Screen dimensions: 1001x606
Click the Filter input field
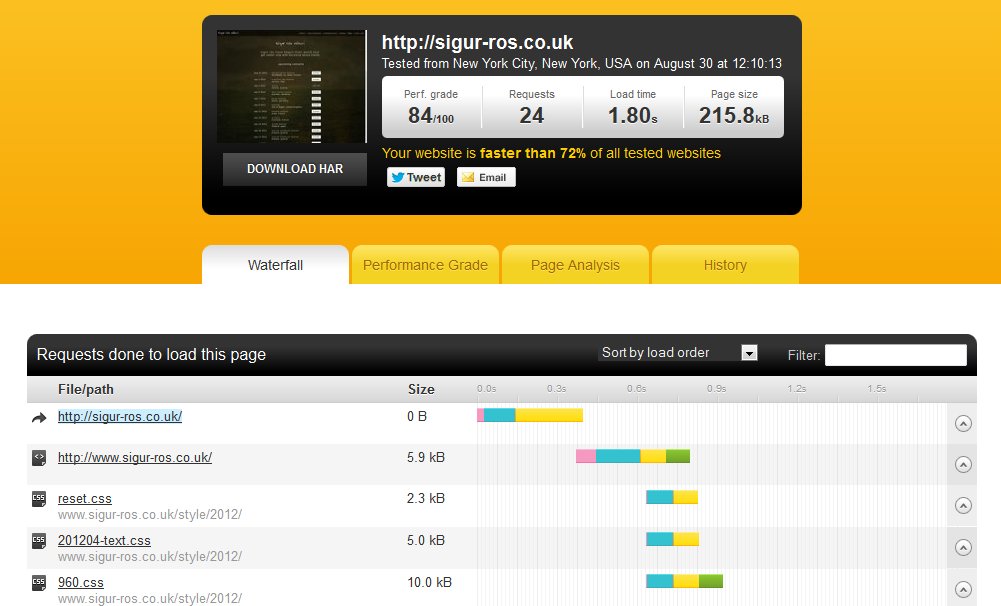click(x=896, y=355)
